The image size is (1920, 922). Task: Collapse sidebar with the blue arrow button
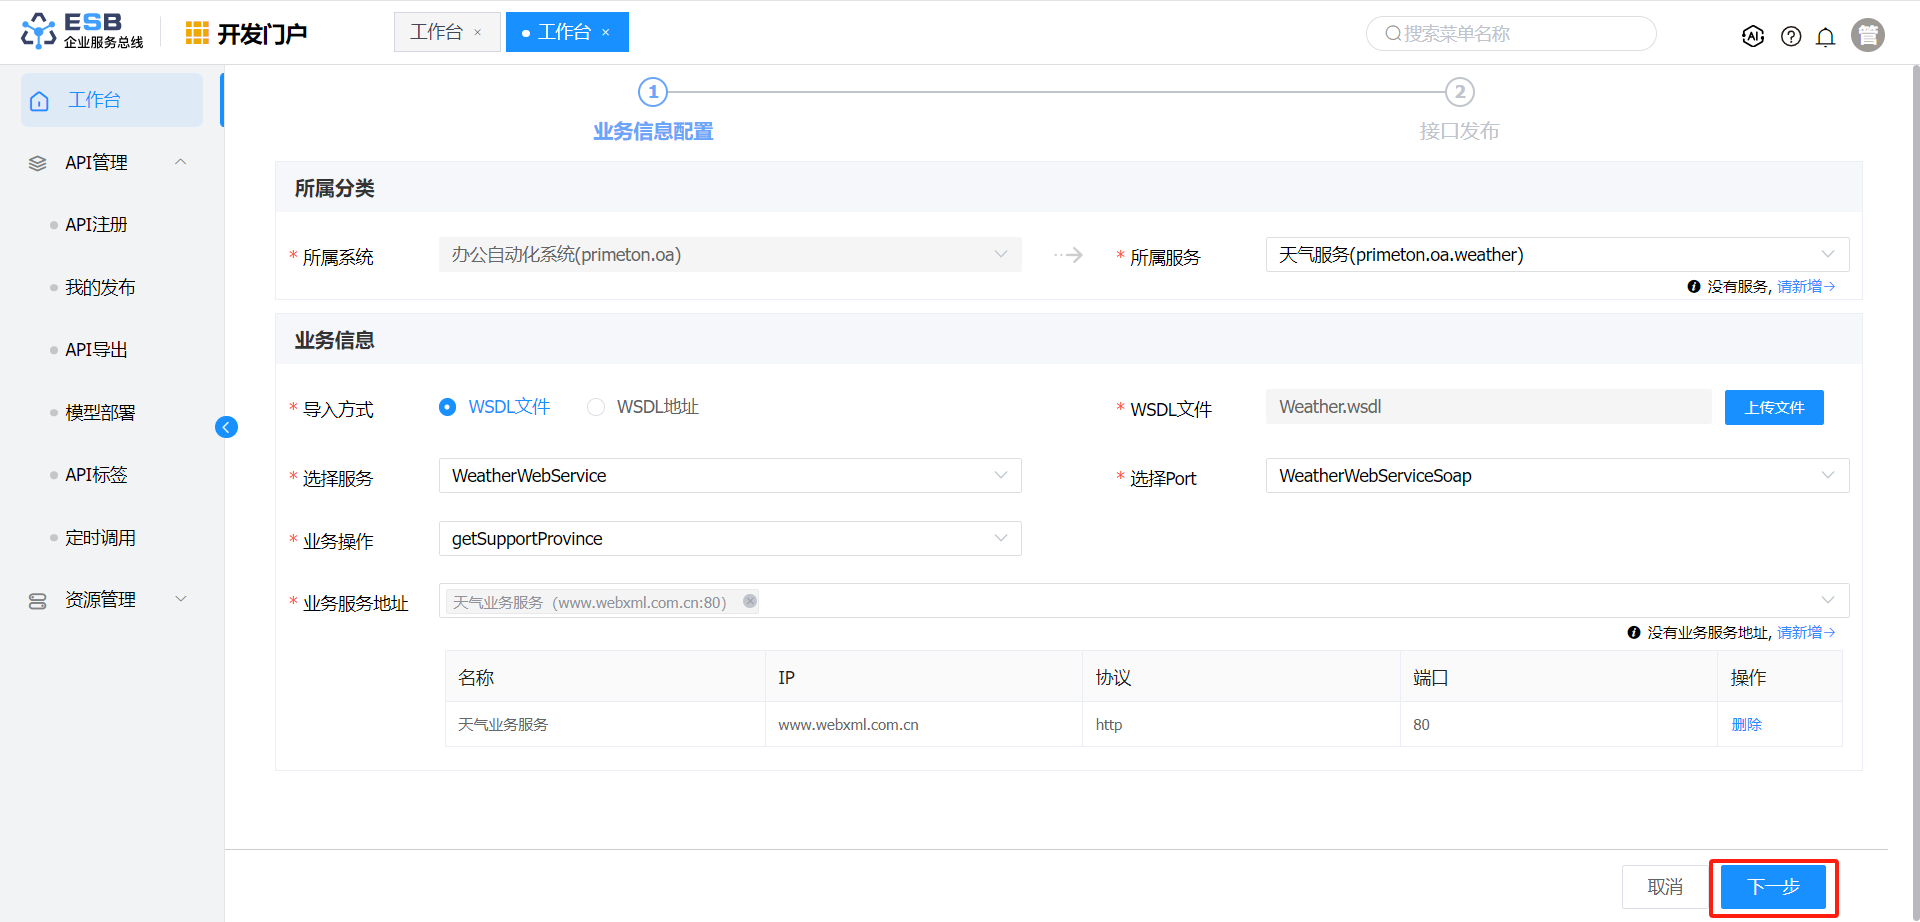(226, 427)
